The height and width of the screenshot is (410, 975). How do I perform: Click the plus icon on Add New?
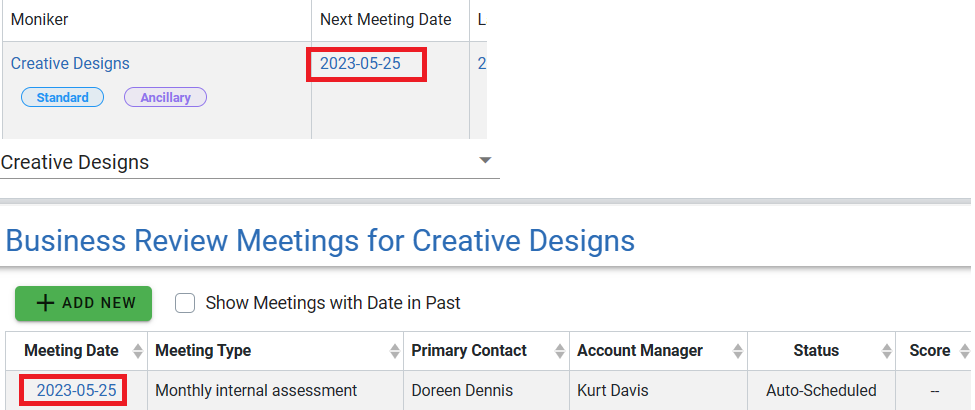click(x=45, y=303)
